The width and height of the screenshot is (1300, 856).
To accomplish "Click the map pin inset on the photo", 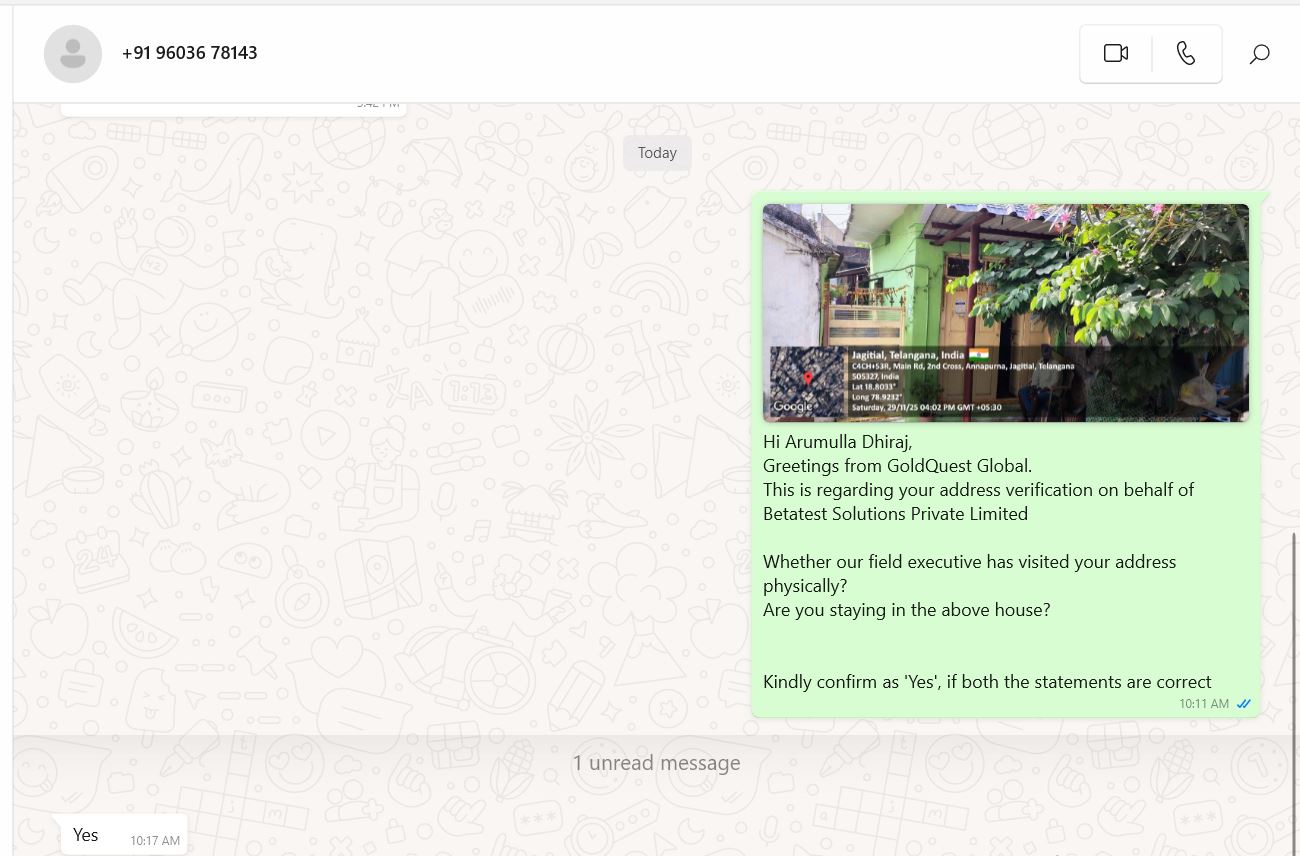I will [x=808, y=380].
